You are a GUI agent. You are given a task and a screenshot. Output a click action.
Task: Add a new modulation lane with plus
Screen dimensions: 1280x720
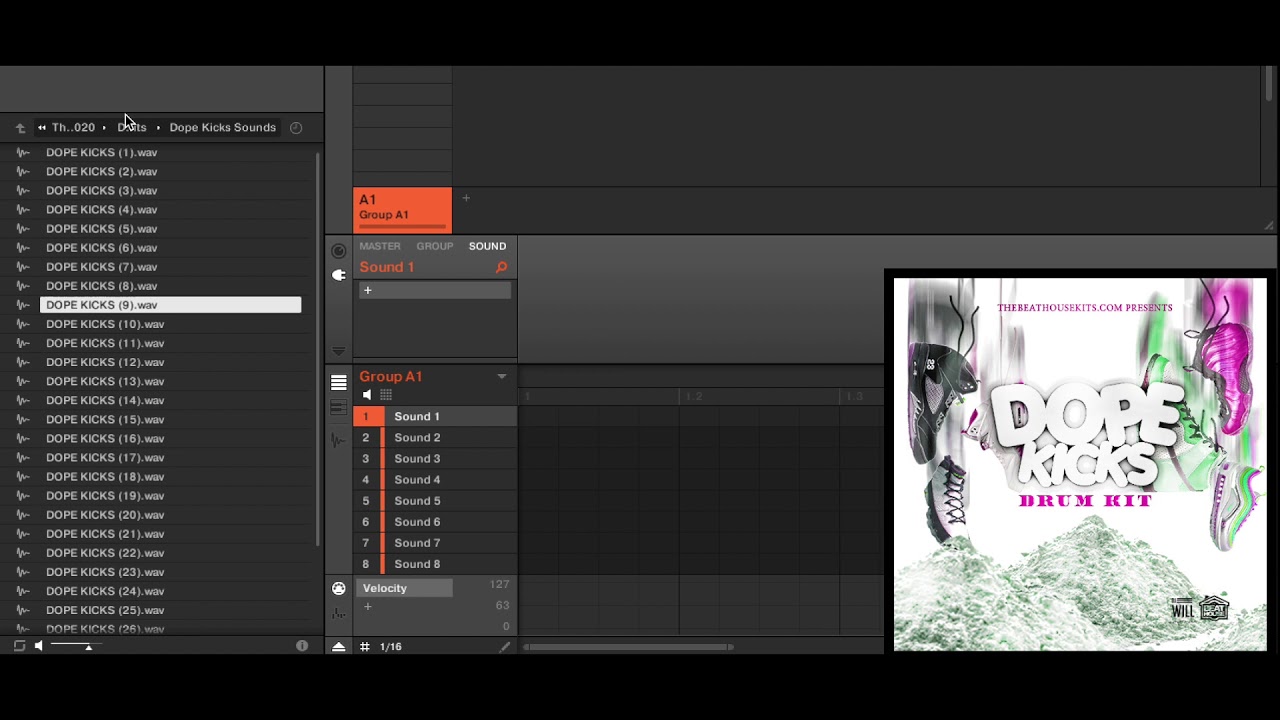[x=368, y=607]
